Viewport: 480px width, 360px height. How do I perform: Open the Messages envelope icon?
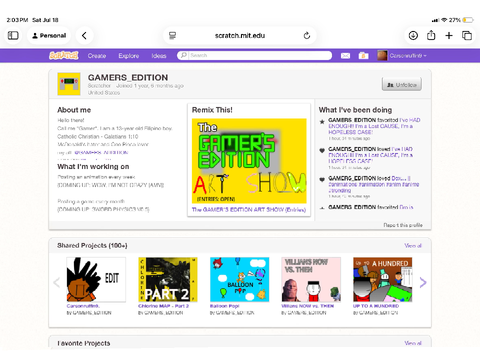click(345, 56)
